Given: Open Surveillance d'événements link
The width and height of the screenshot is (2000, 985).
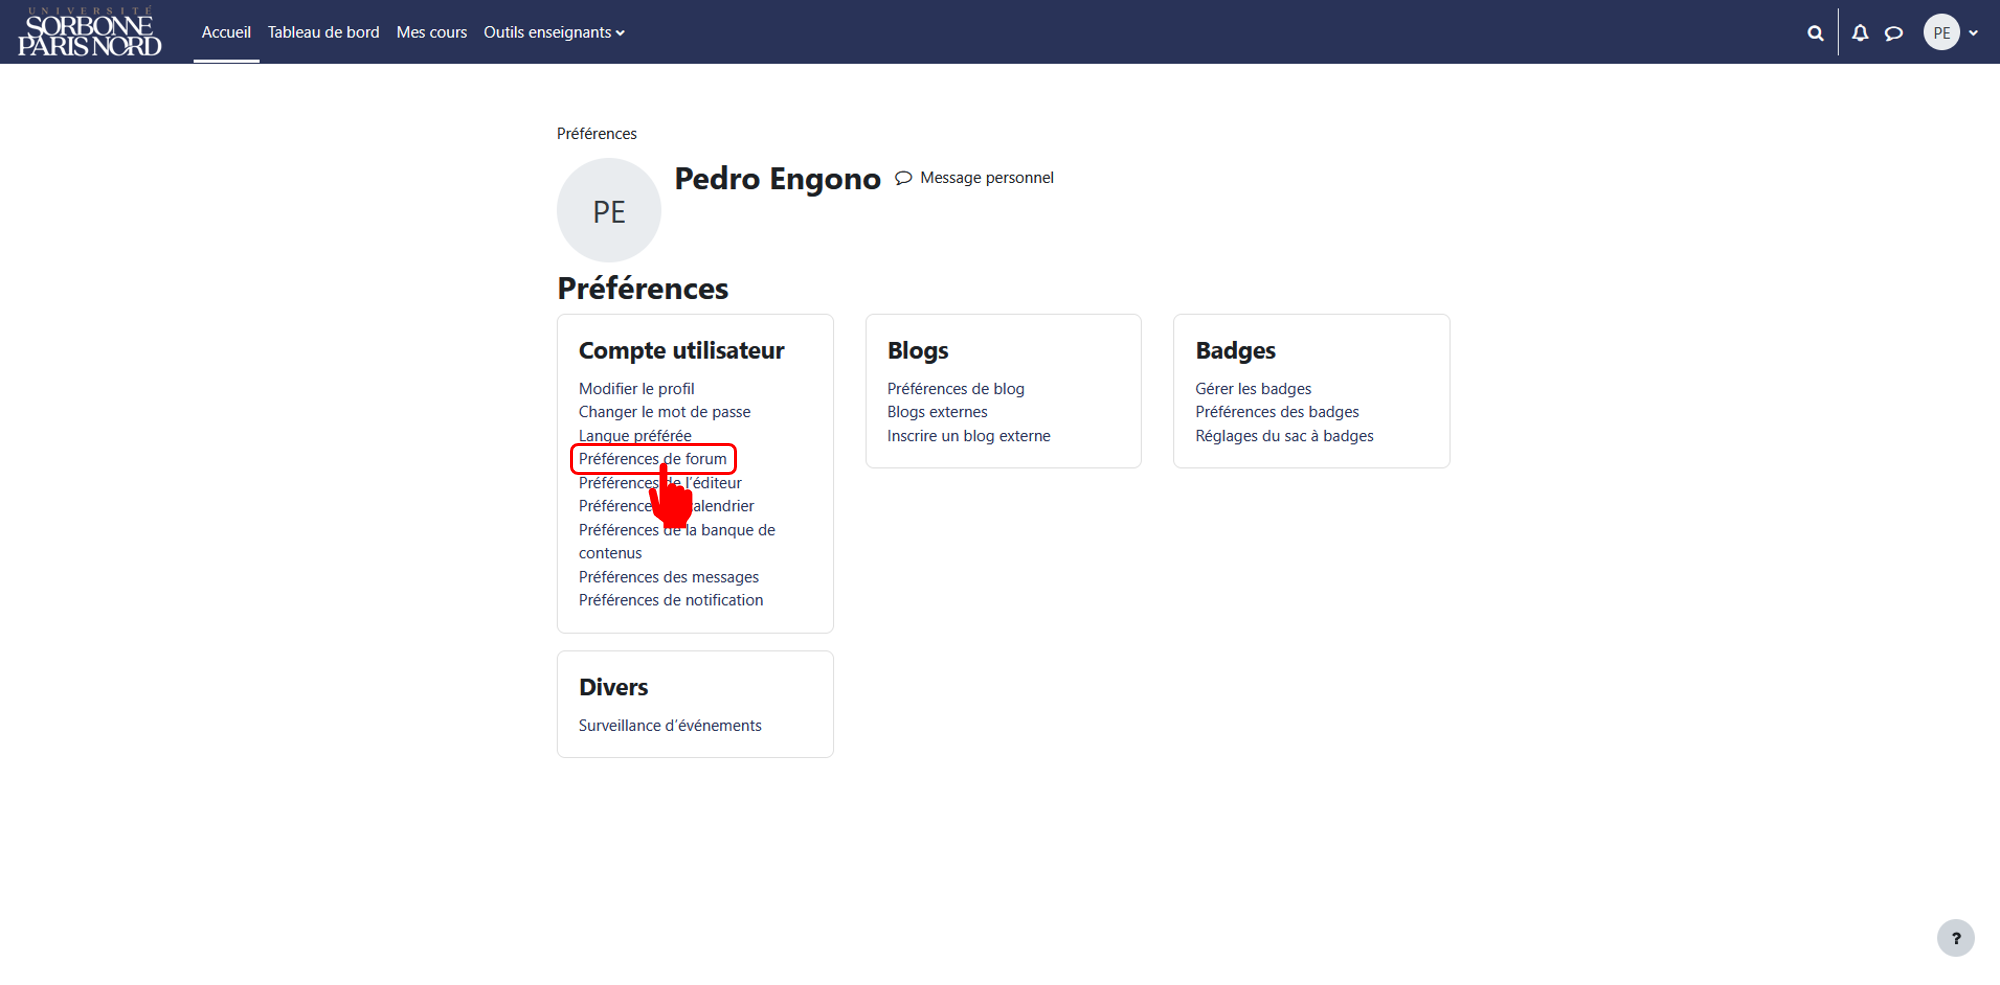Looking at the screenshot, I should pyautogui.click(x=670, y=726).
